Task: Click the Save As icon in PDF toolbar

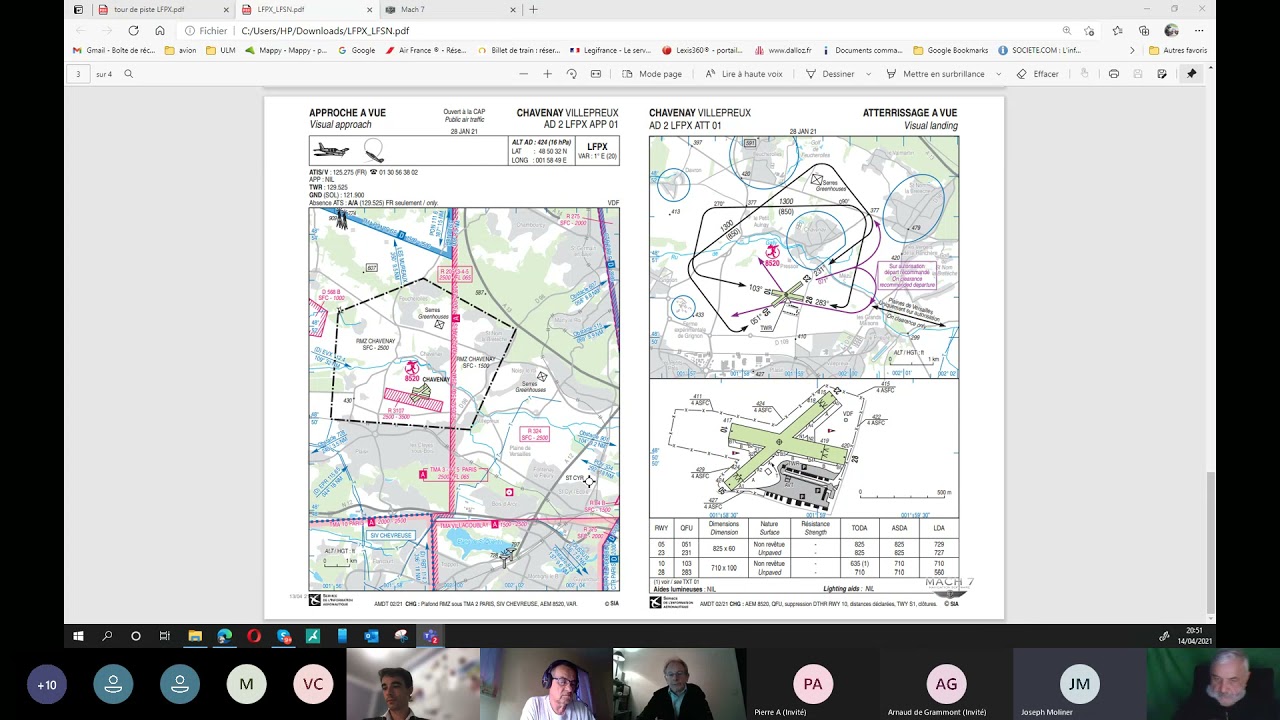Action: [x=1162, y=74]
